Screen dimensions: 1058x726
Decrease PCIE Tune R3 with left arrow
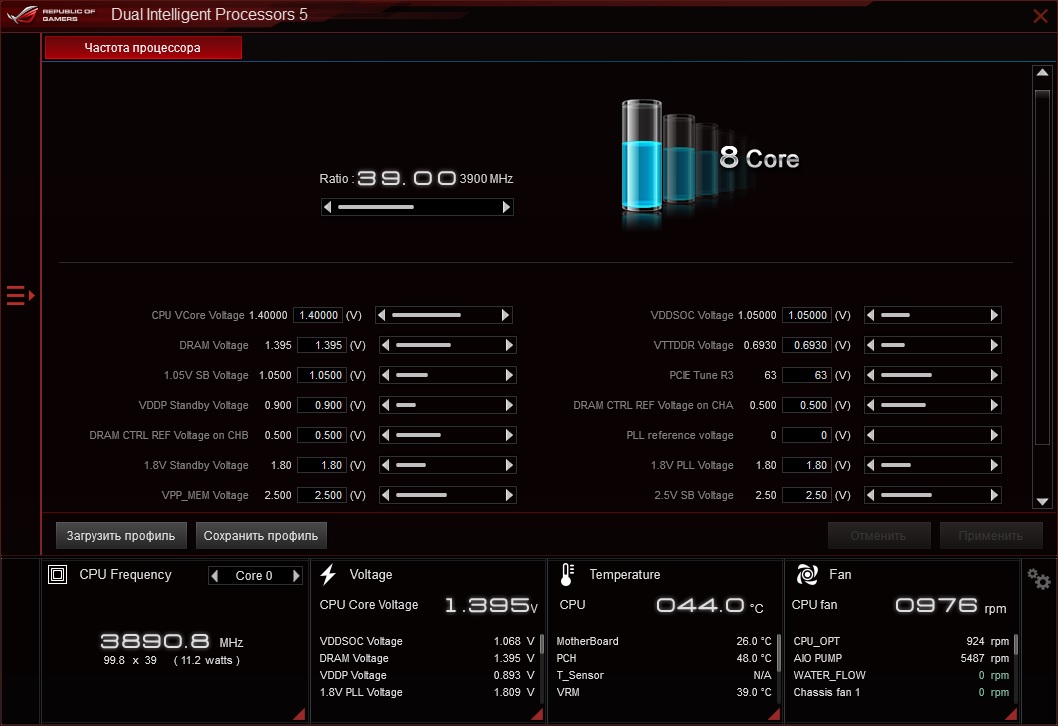(870, 375)
